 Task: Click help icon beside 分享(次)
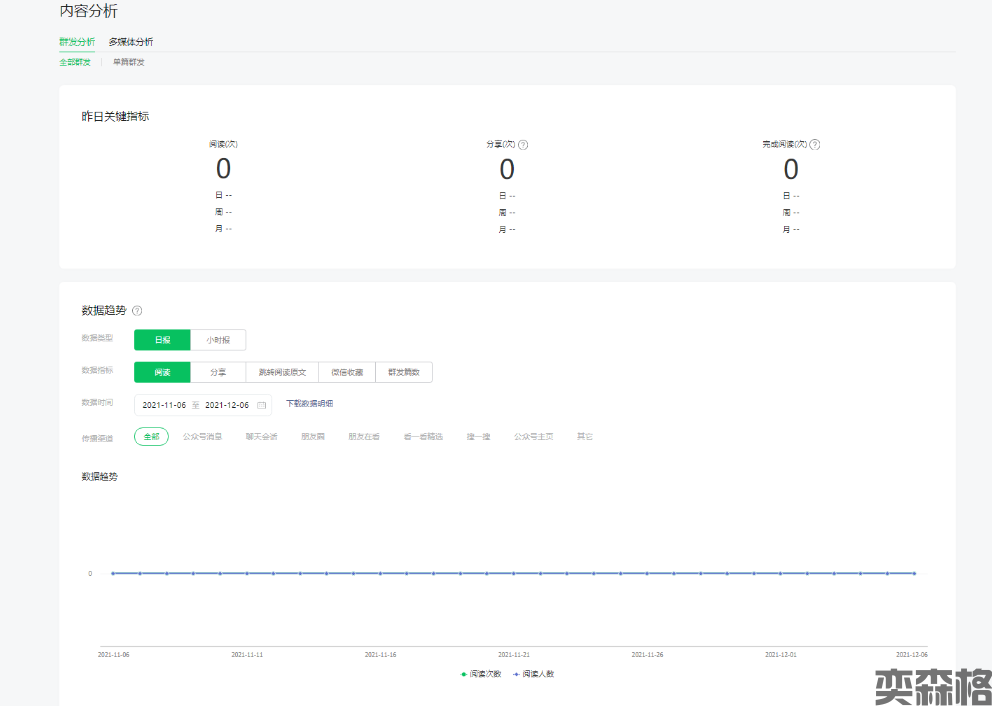(523, 145)
